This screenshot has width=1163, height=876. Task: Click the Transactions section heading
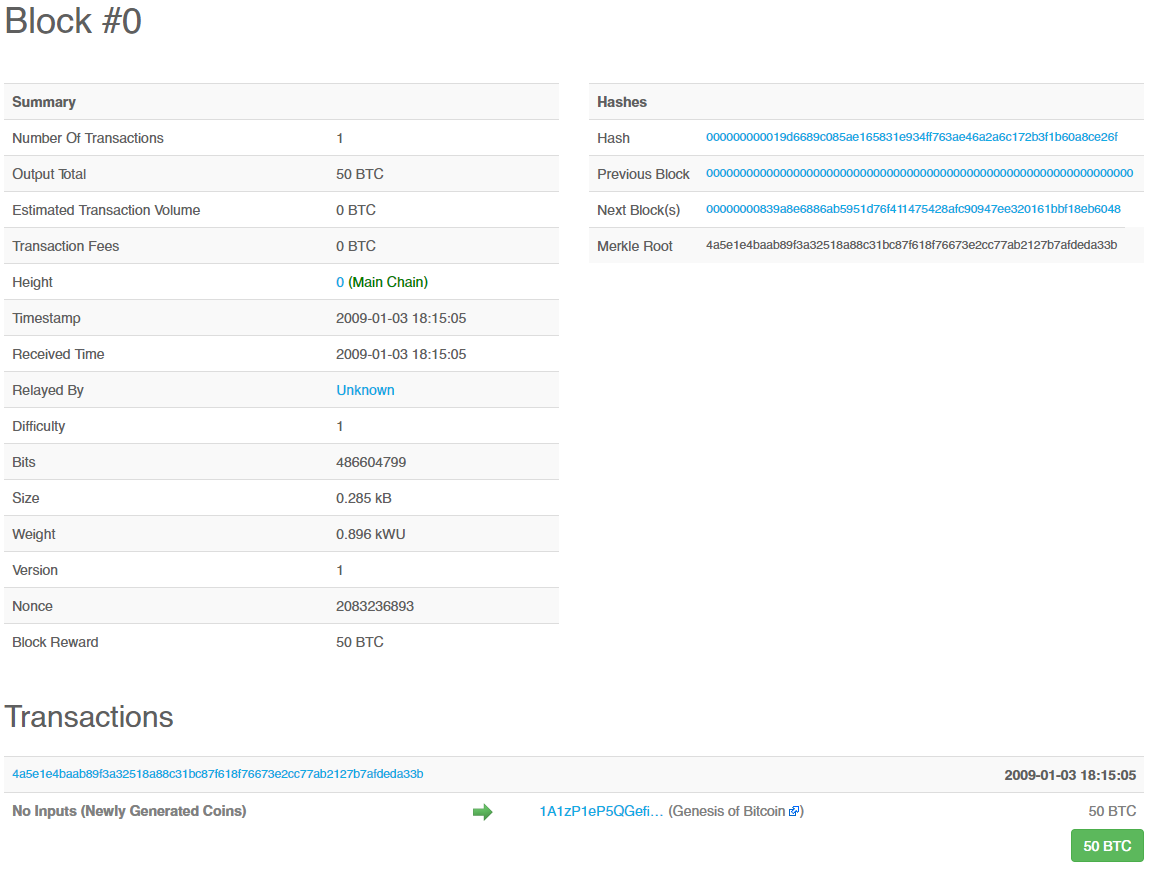[x=89, y=717]
